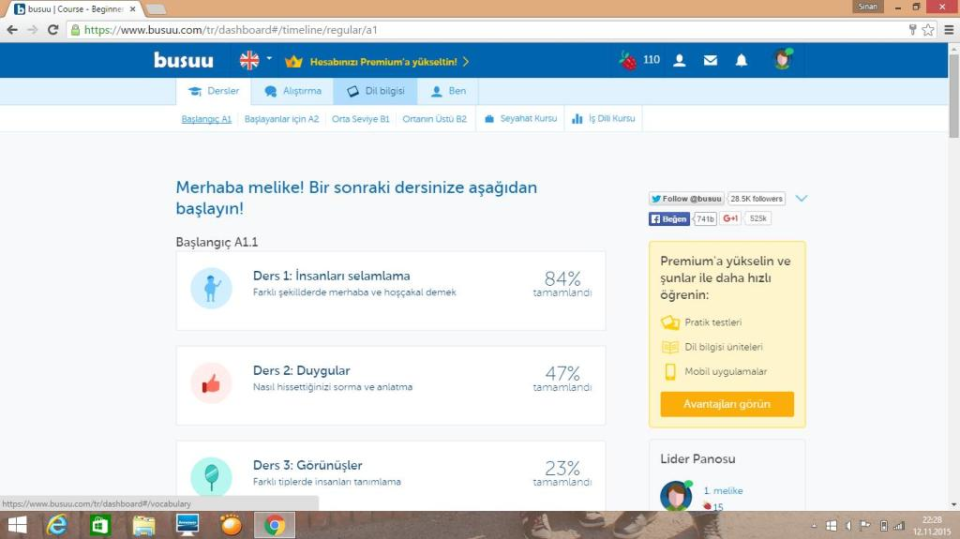Click the 28.5K followers count

756,198
